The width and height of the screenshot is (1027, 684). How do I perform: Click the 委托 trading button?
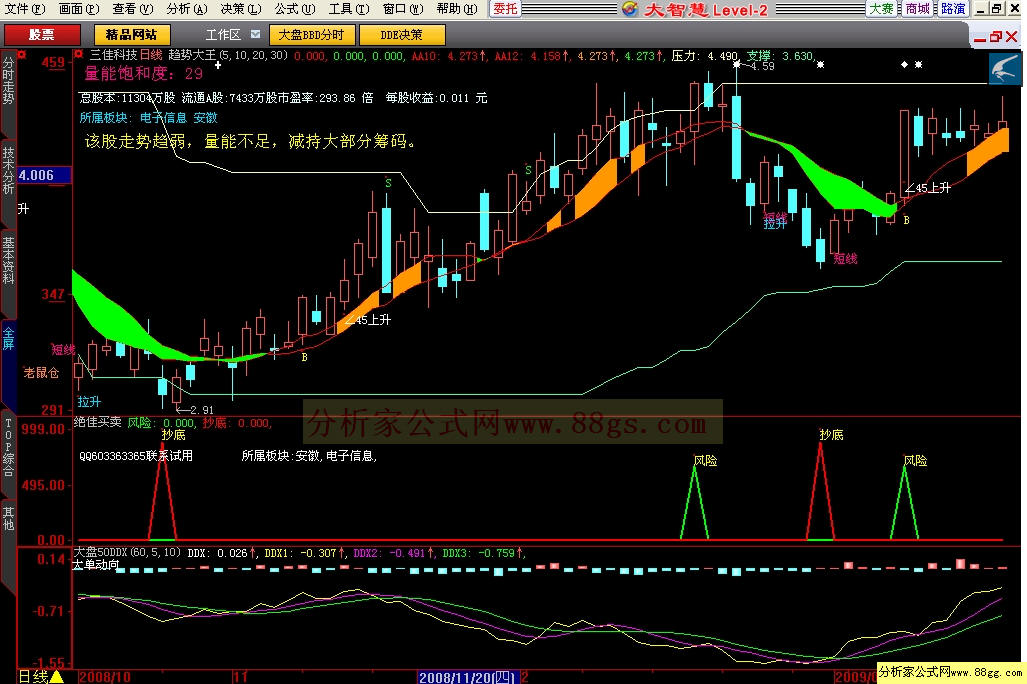pyautogui.click(x=505, y=9)
